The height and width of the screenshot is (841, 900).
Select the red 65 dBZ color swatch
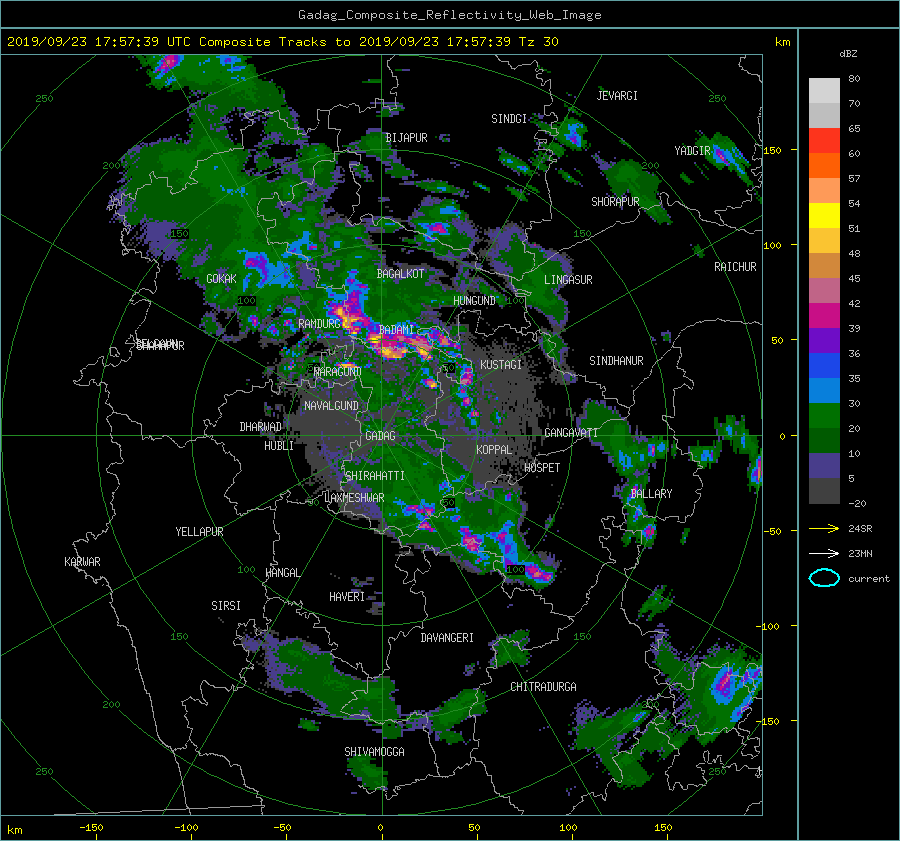coord(824,140)
